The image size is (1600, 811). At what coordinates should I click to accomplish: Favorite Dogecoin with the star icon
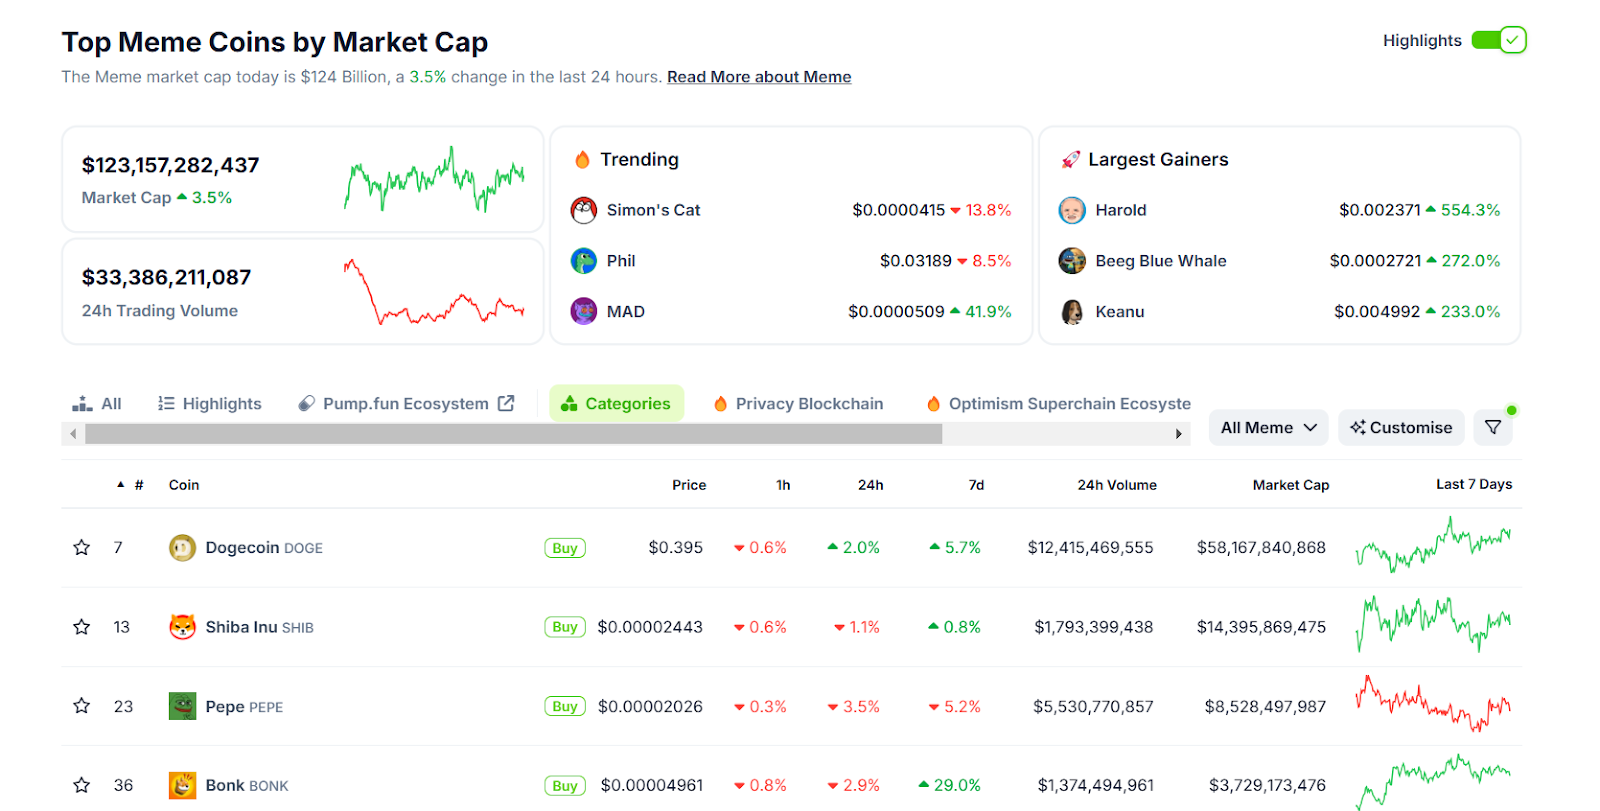(82, 548)
